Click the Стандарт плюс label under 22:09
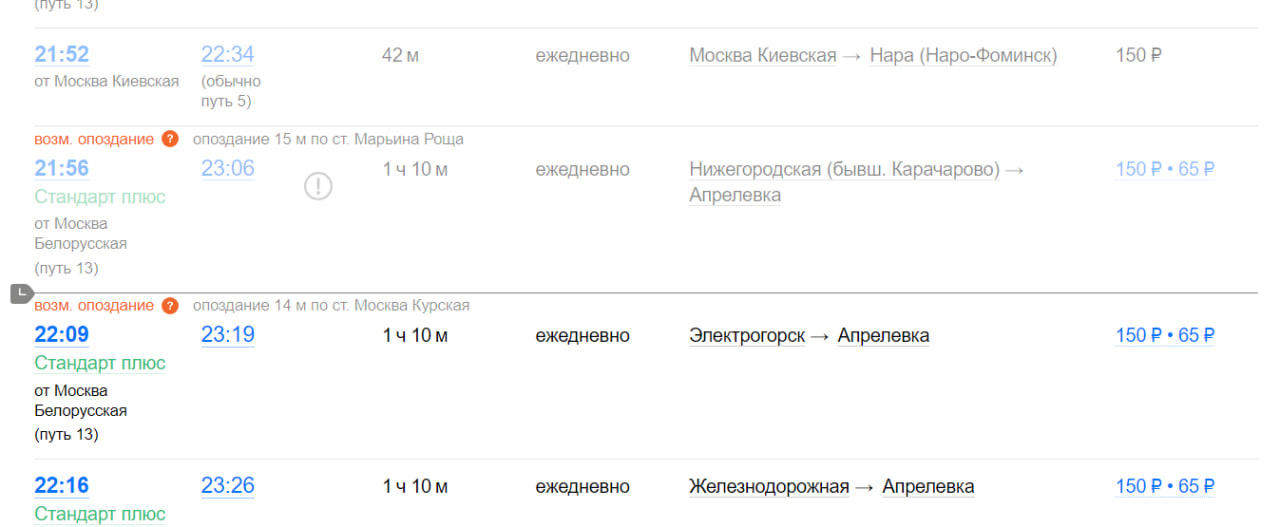Screen dimensions: 1280x527 tap(100, 363)
